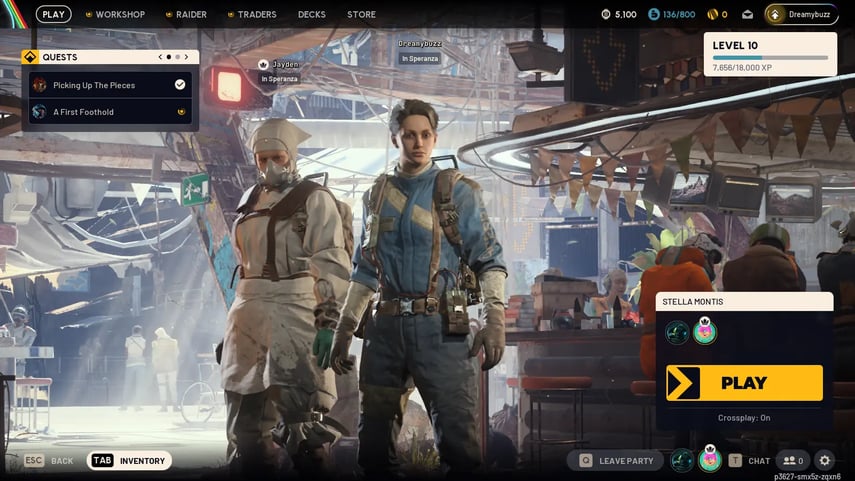Select the pink party leader avatar in bottom bar
Image resolution: width=855 pixels, height=481 pixels.
(710, 460)
